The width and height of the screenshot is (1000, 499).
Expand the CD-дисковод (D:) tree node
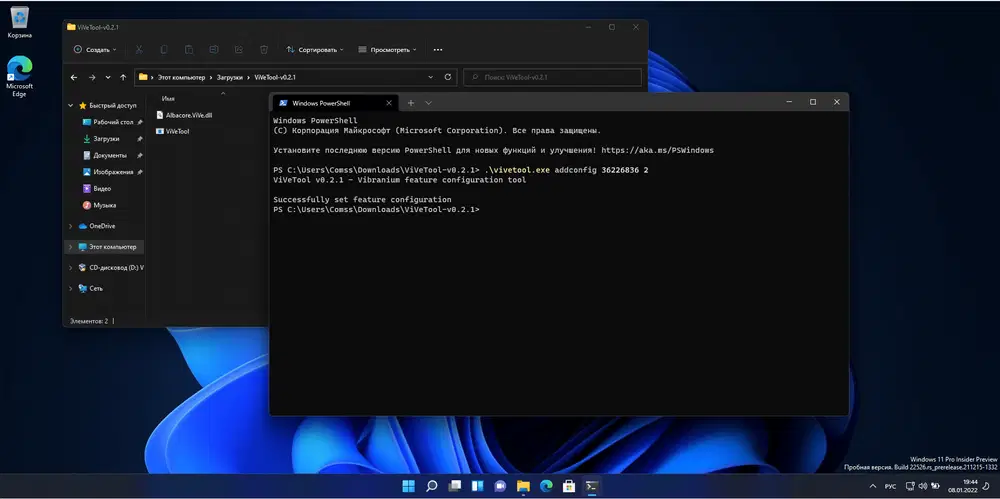[71, 268]
